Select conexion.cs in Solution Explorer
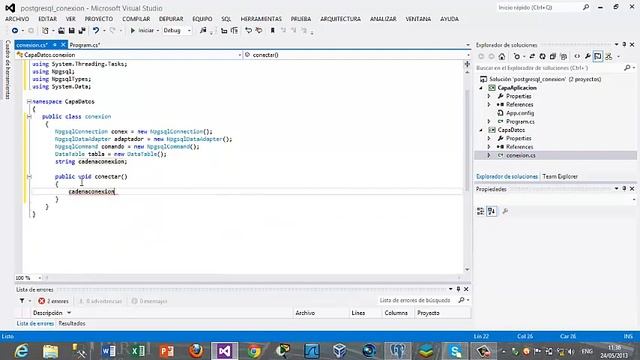 tap(521, 156)
